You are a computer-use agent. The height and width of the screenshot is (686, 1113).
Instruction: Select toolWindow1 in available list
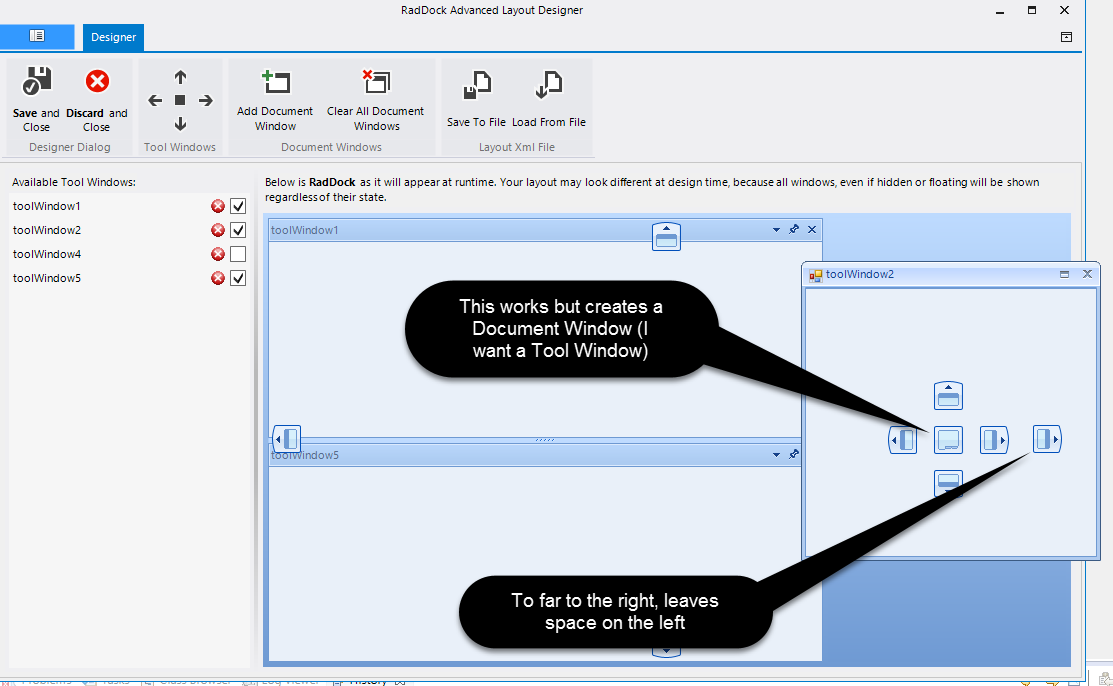click(x=47, y=206)
